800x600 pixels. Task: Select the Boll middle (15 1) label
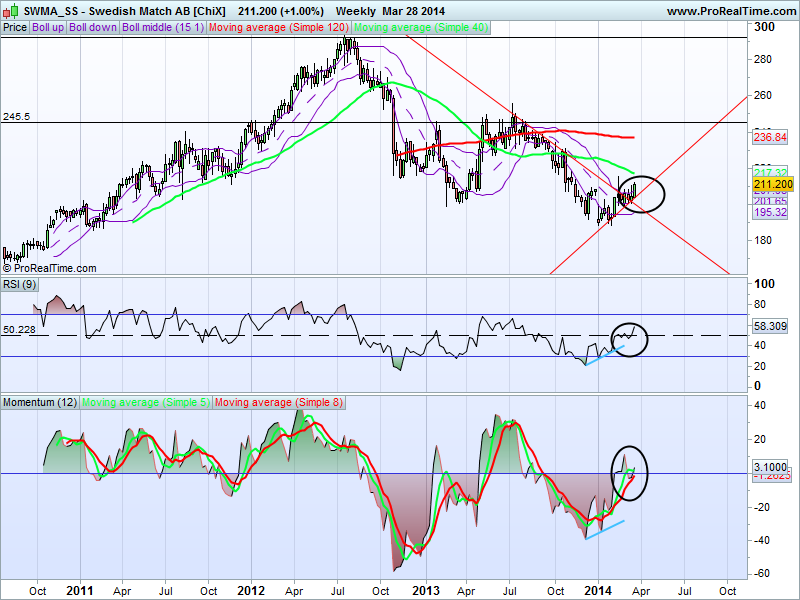pos(163,28)
